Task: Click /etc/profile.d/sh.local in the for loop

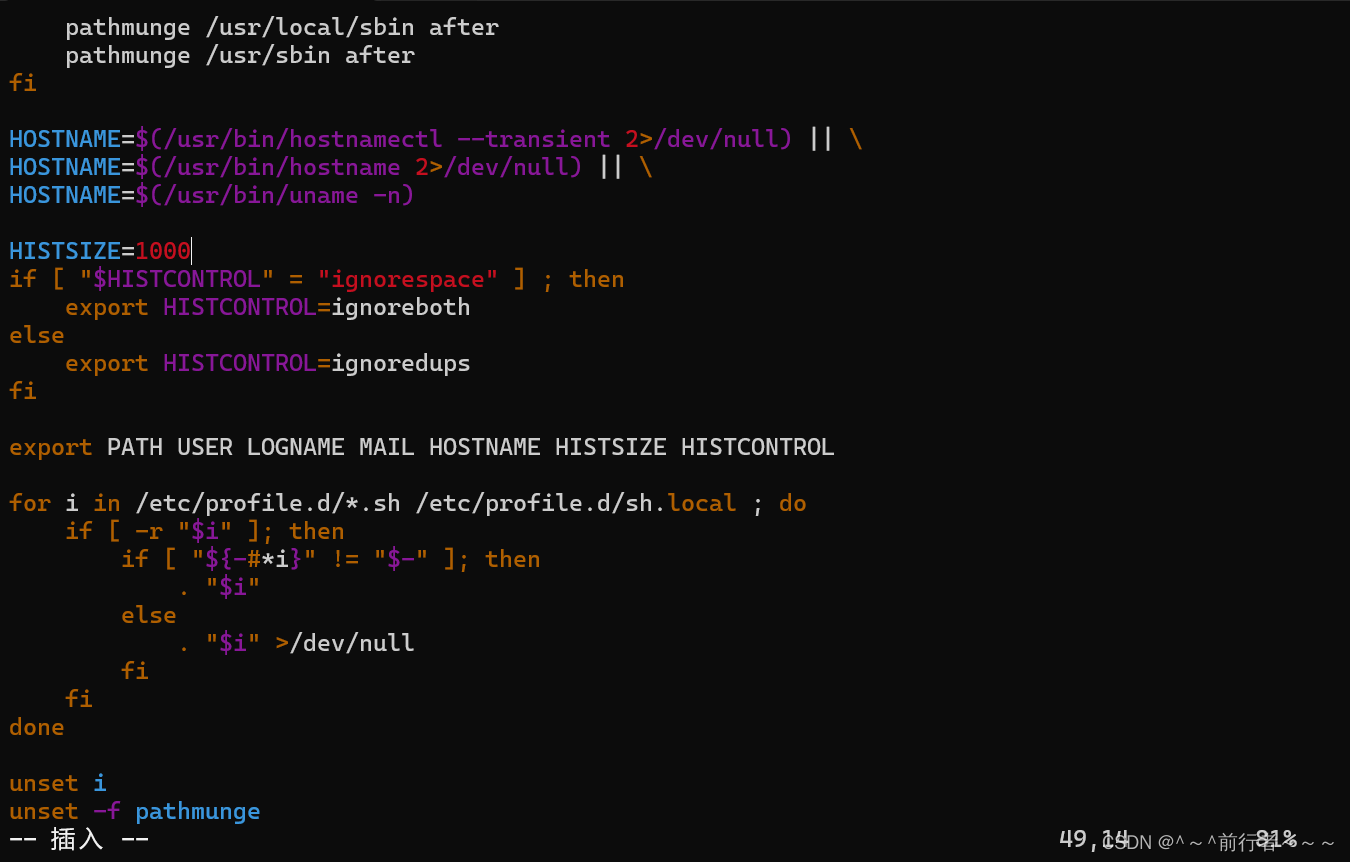Action: pos(576,503)
